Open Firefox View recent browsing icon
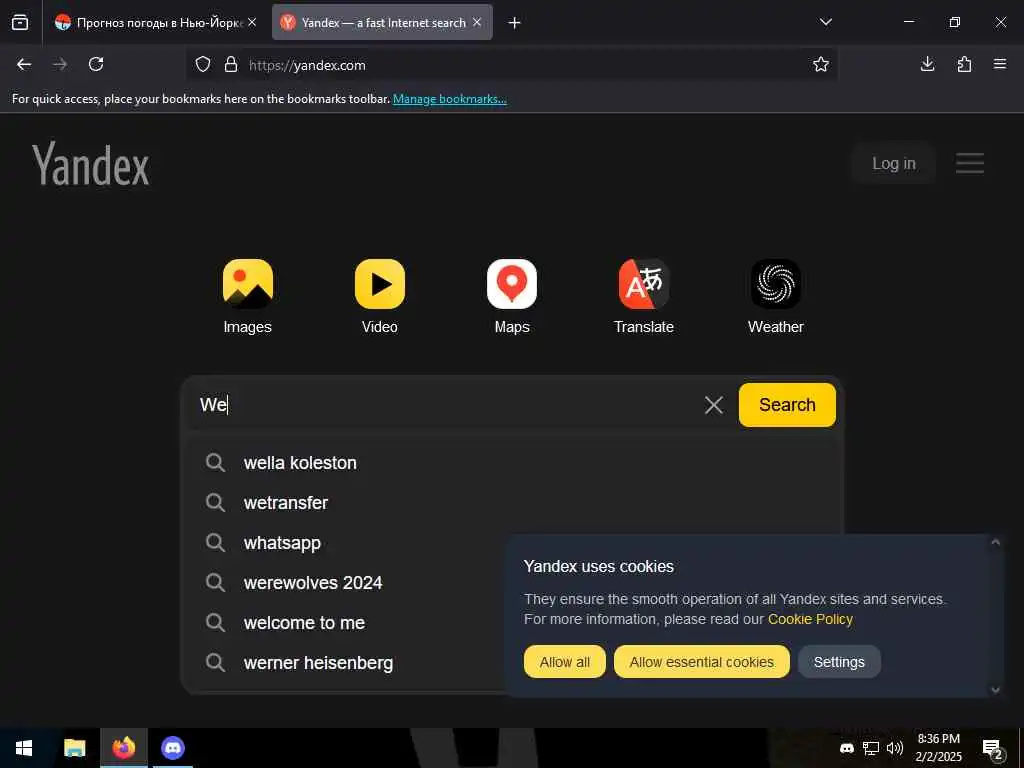This screenshot has height=768, width=1024. point(20,22)
